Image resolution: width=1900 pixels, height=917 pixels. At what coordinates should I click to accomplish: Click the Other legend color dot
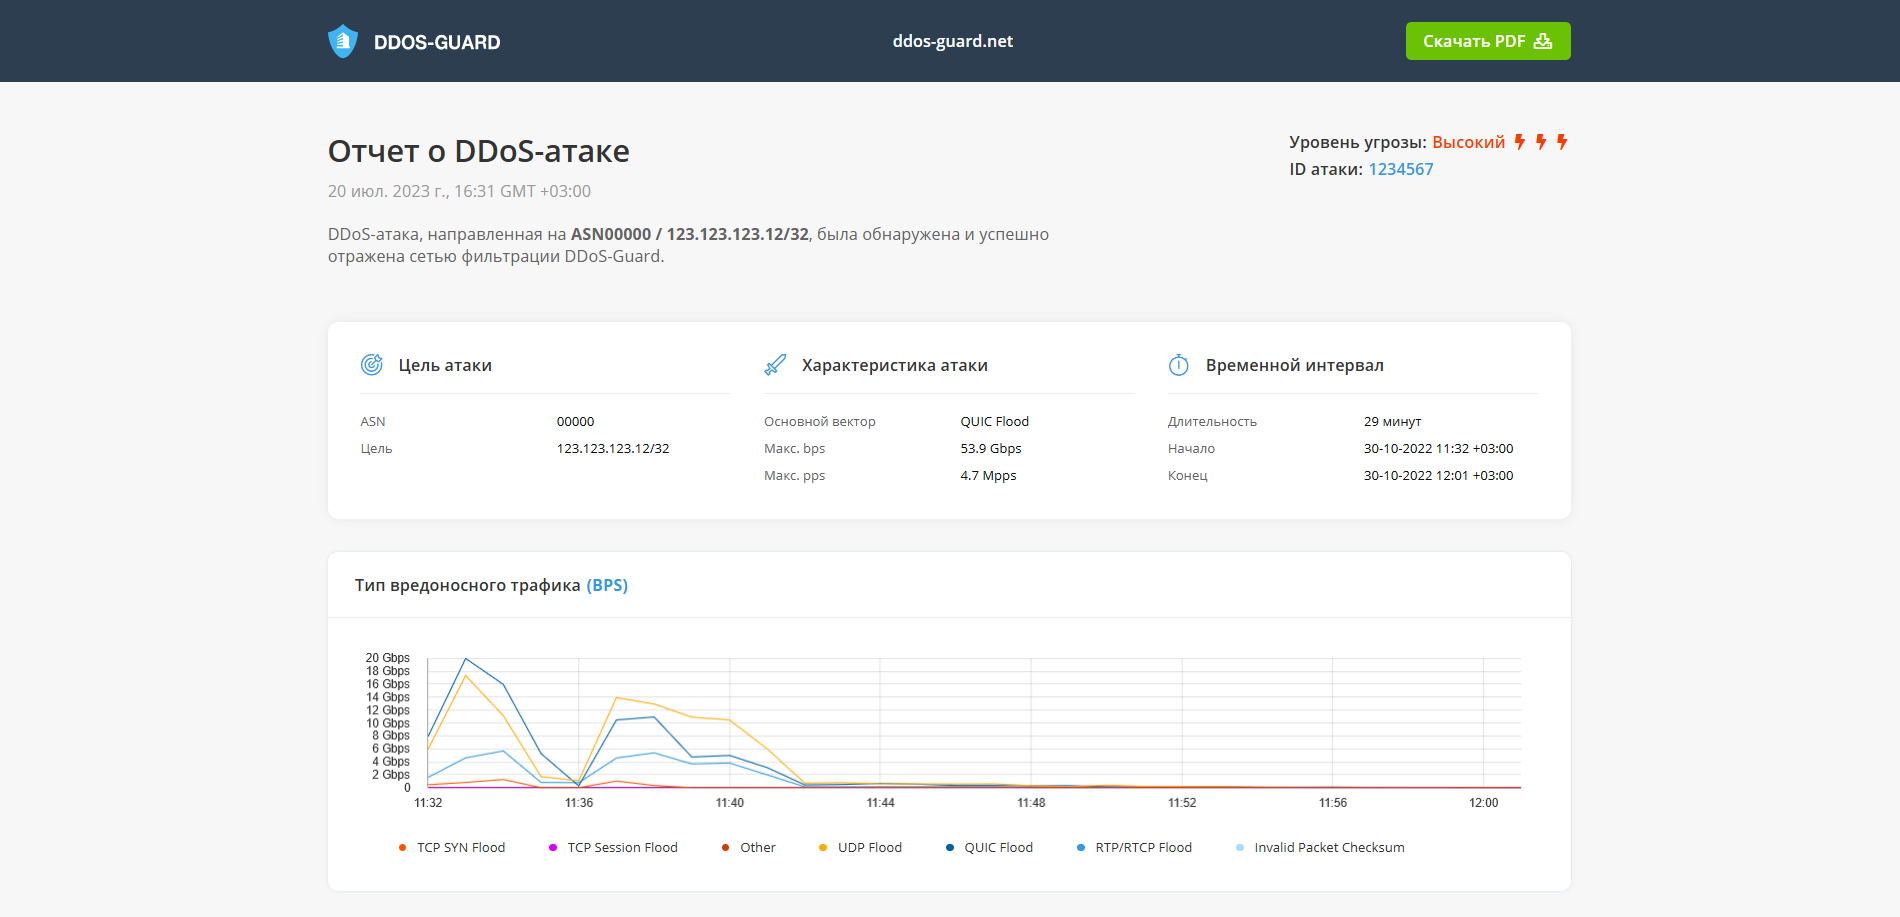click(x=725, y=848)
